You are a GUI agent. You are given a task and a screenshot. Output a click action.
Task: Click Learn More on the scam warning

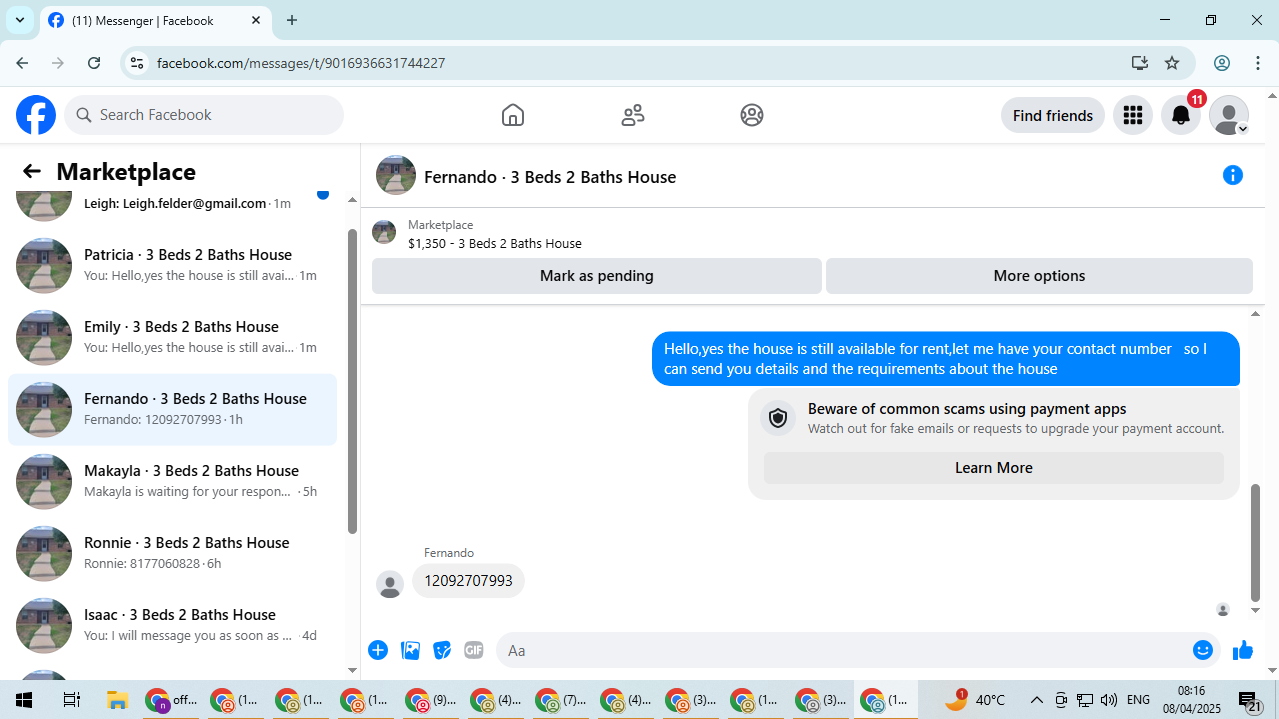pyautogui.click(x=994, y=468)
